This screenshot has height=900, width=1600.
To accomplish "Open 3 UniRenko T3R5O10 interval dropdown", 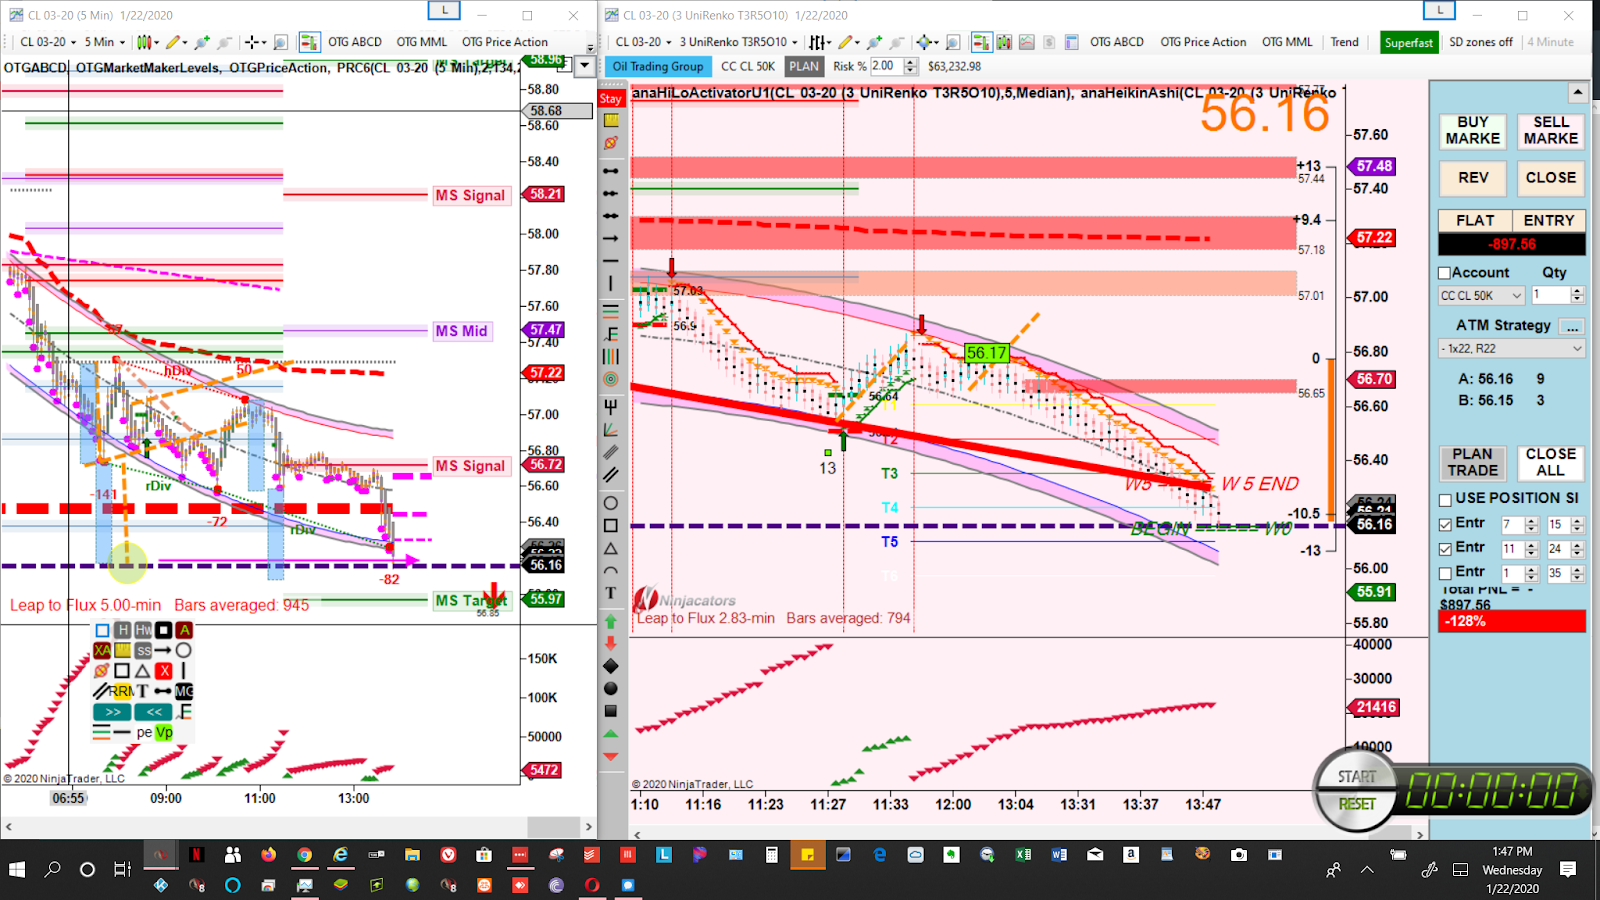I will click(x=738, y=42).
